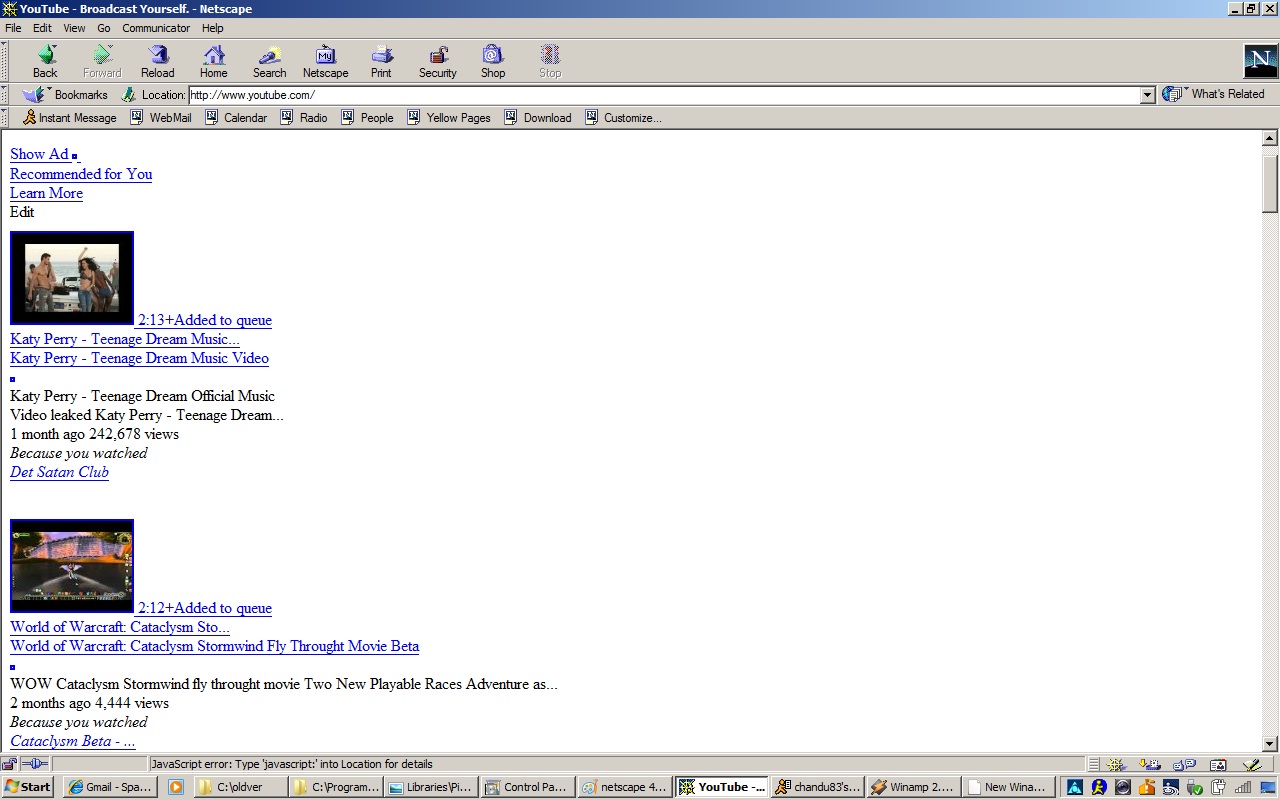Viewport: 1280px width, 800px height.
Task: Launch Instant Message from the personal toolbar
Action: coord(69,118)
